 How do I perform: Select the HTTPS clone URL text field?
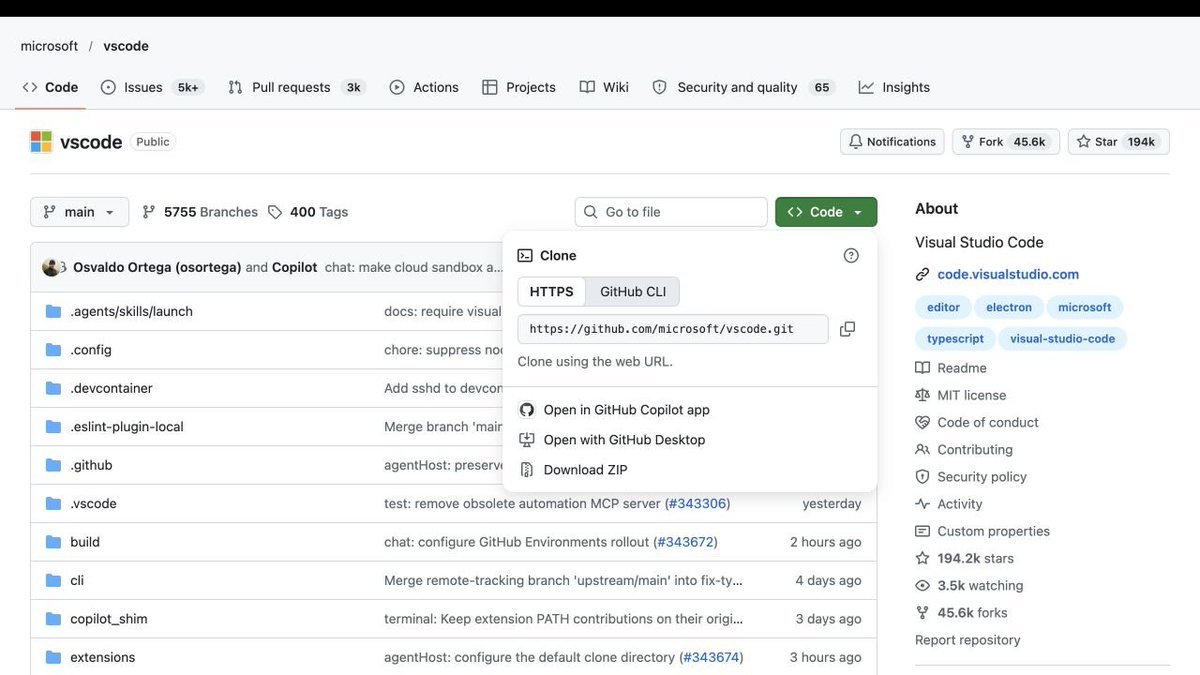pos(673,329)
